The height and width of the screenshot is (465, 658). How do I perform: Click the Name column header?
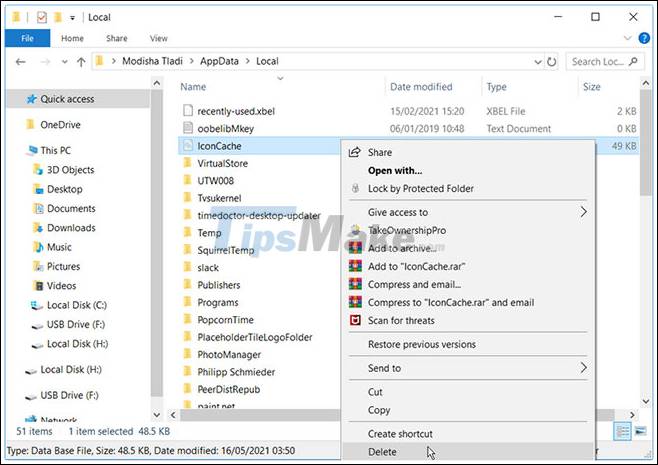point(193,87)
